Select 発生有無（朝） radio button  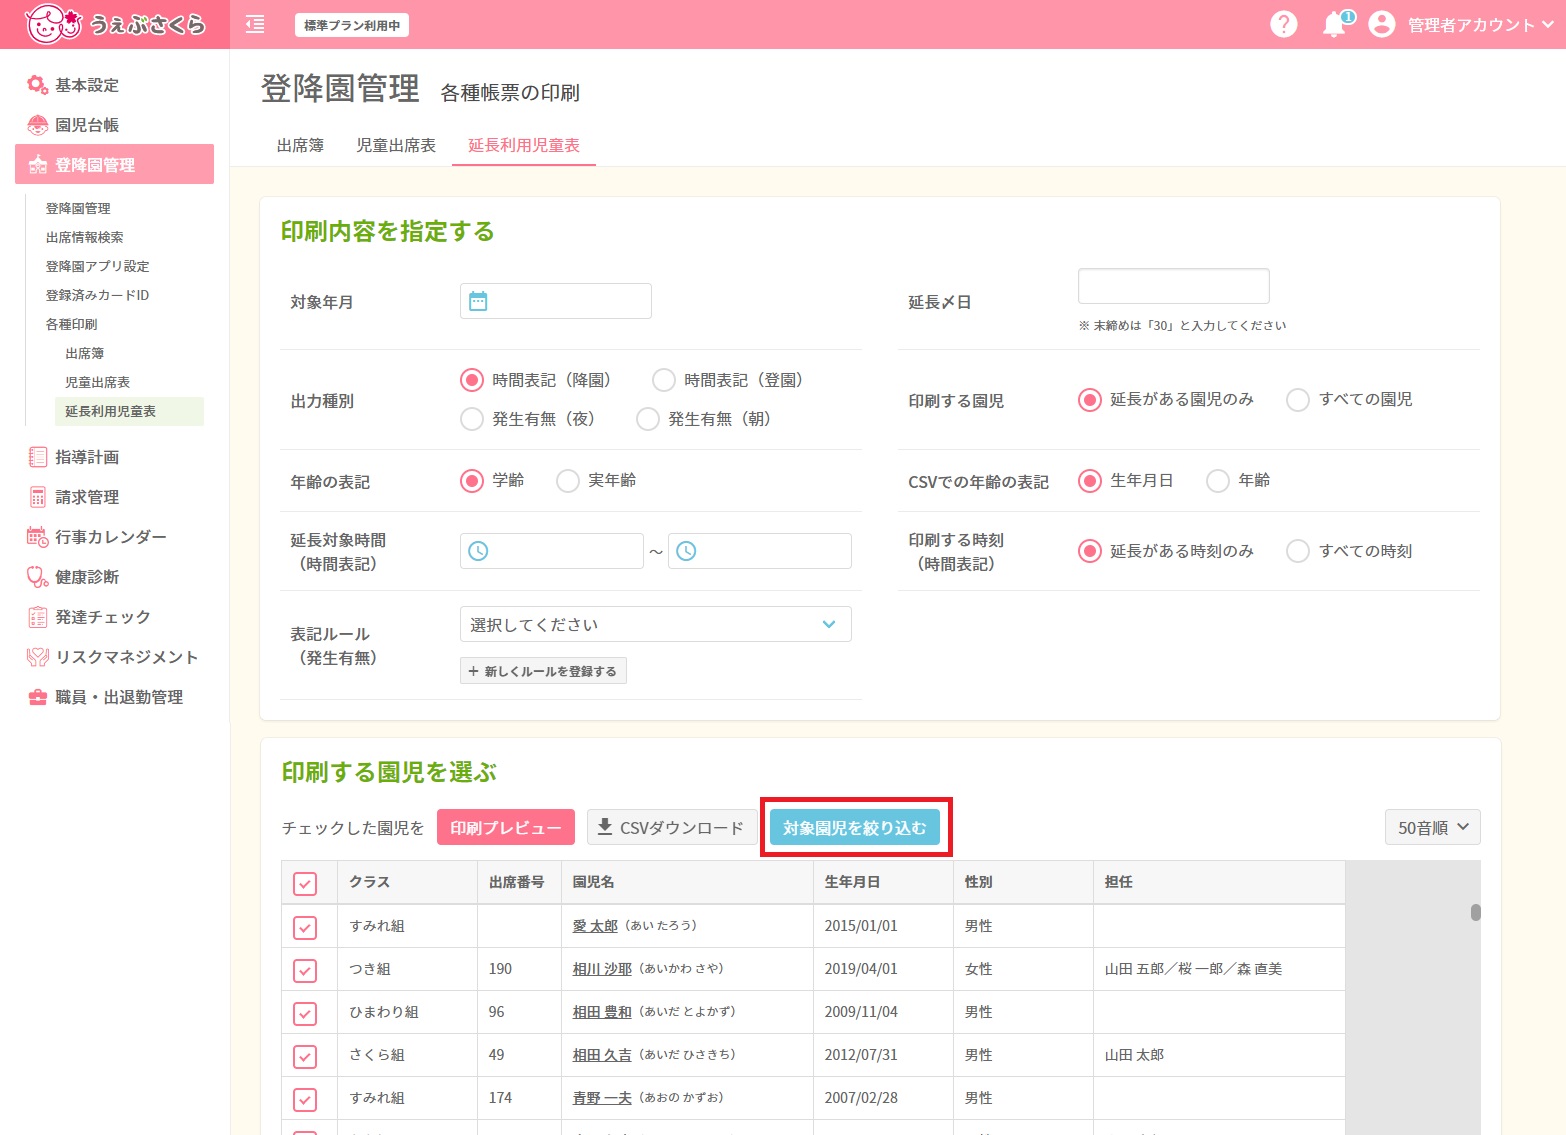tap(647, 419)
